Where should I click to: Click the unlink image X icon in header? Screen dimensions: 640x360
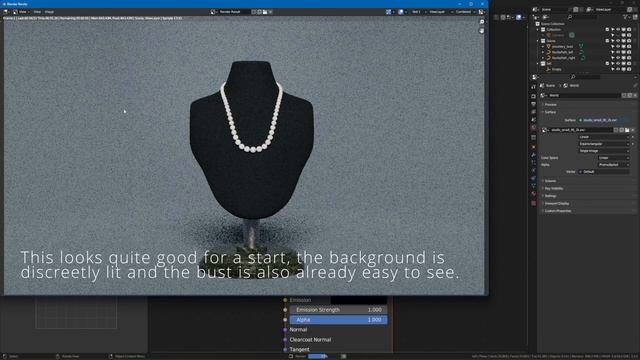pos(270,12)
